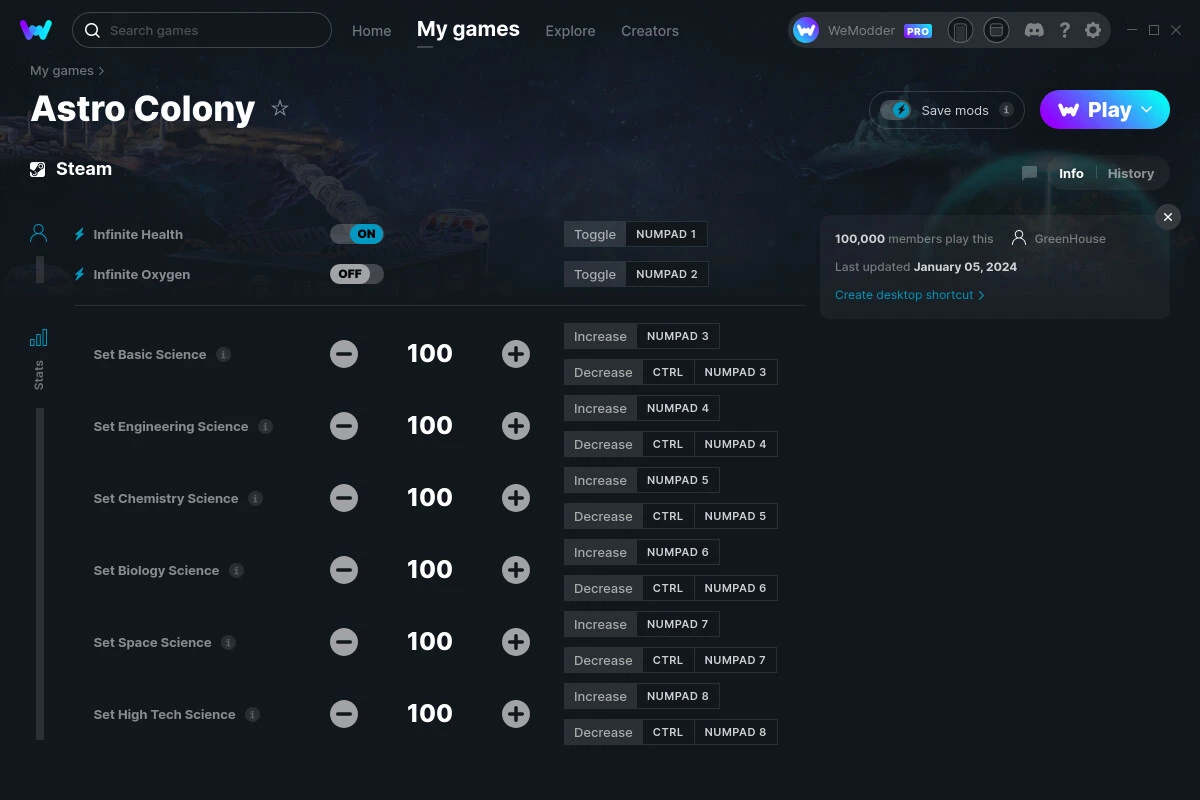The width and height of the screenshot is (1200, 800).
Task: Click the WeModder avatar icon
Action: click(x=806, y=31)
